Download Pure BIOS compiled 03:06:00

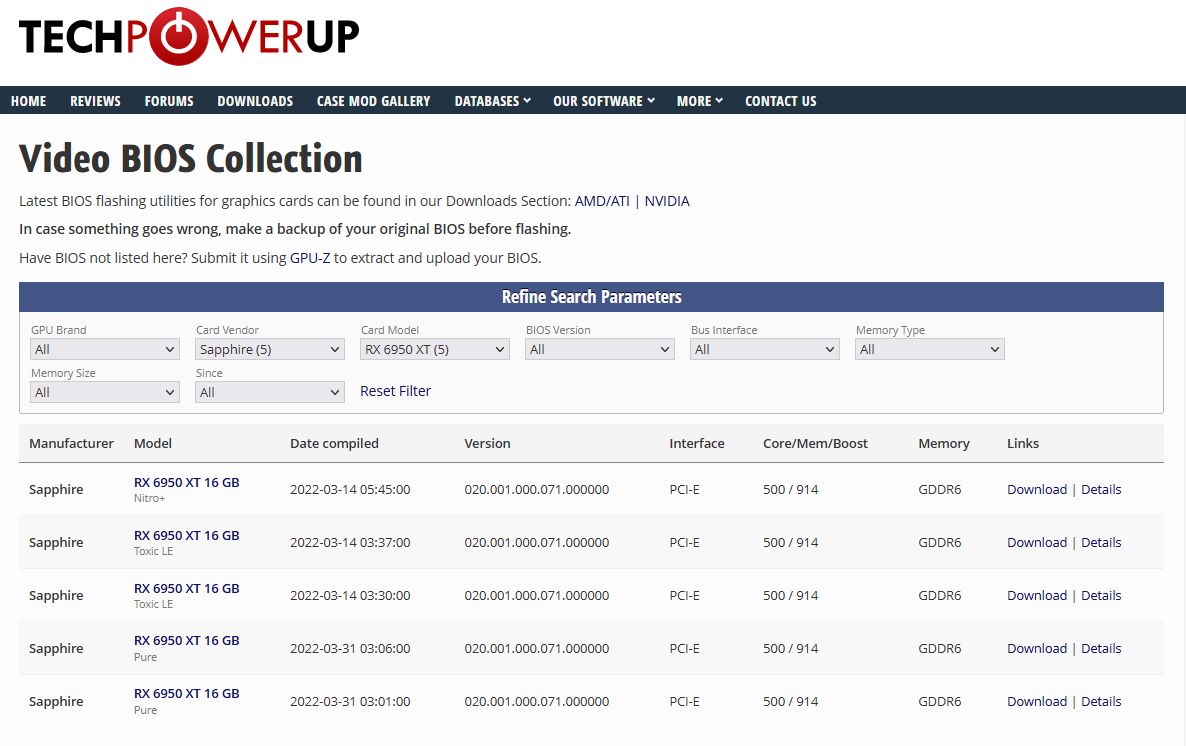pyautogui.click(x=1036, y=648)
